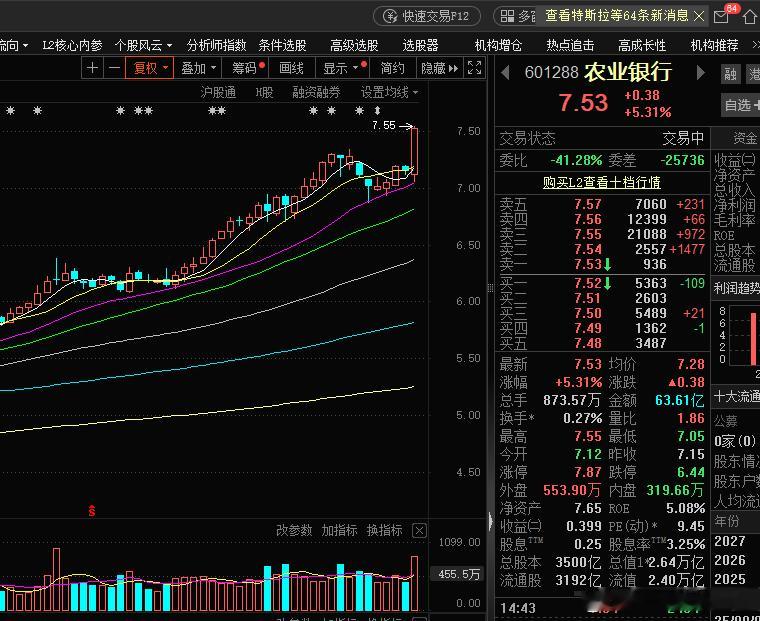Viewport: 760px width, 621px height.
Task: Click the 7.55 high price label on chart
Action: 384,126
